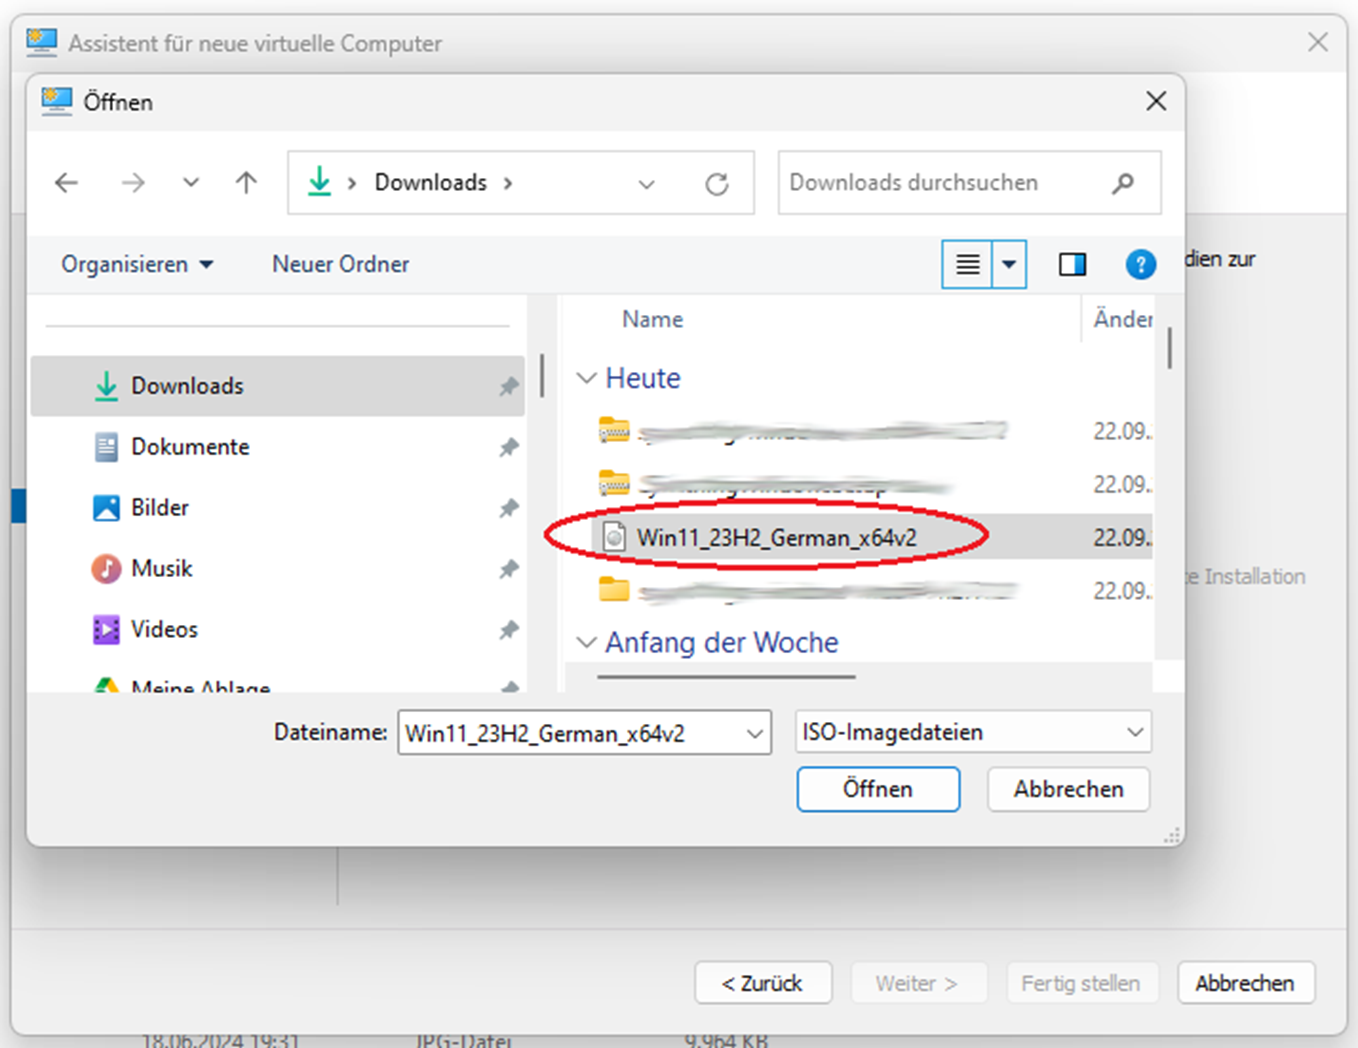Screen dimensions: 1358x1048
Task: Click the Dokumente document icon
Action: click(x=106, y=447)
